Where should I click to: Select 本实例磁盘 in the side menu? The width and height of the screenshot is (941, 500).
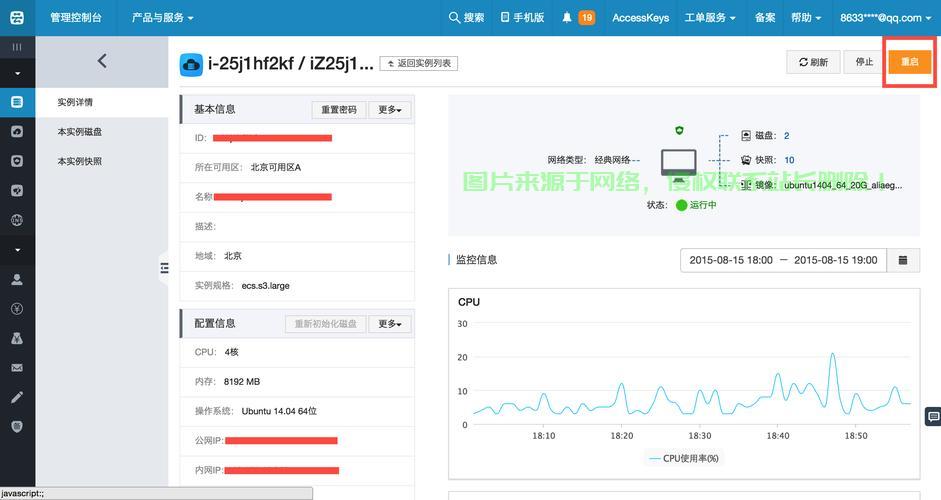pos(80,132)
